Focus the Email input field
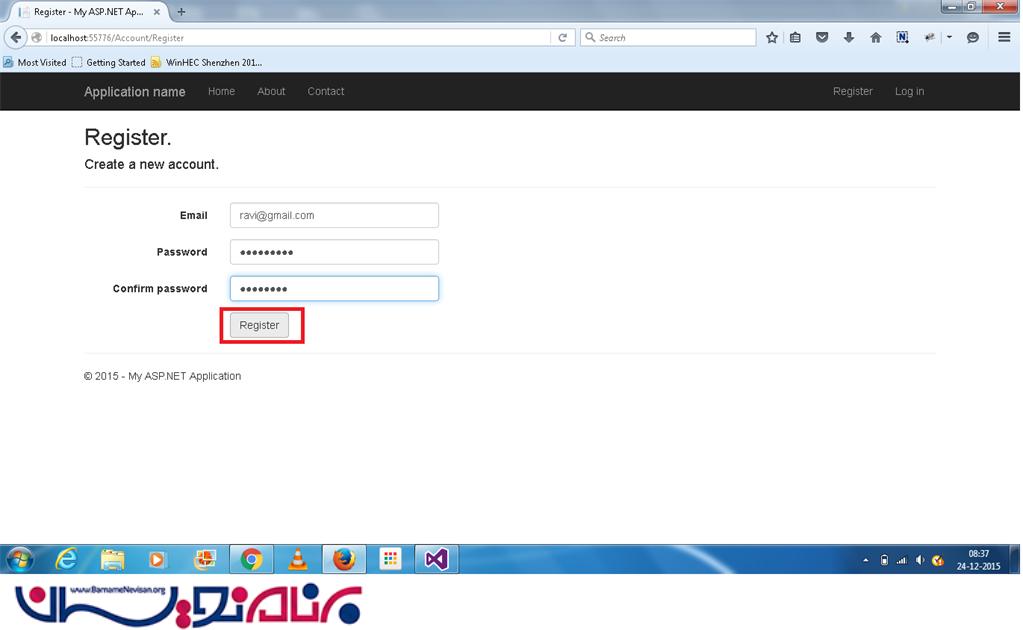 [x=334, y=215]
